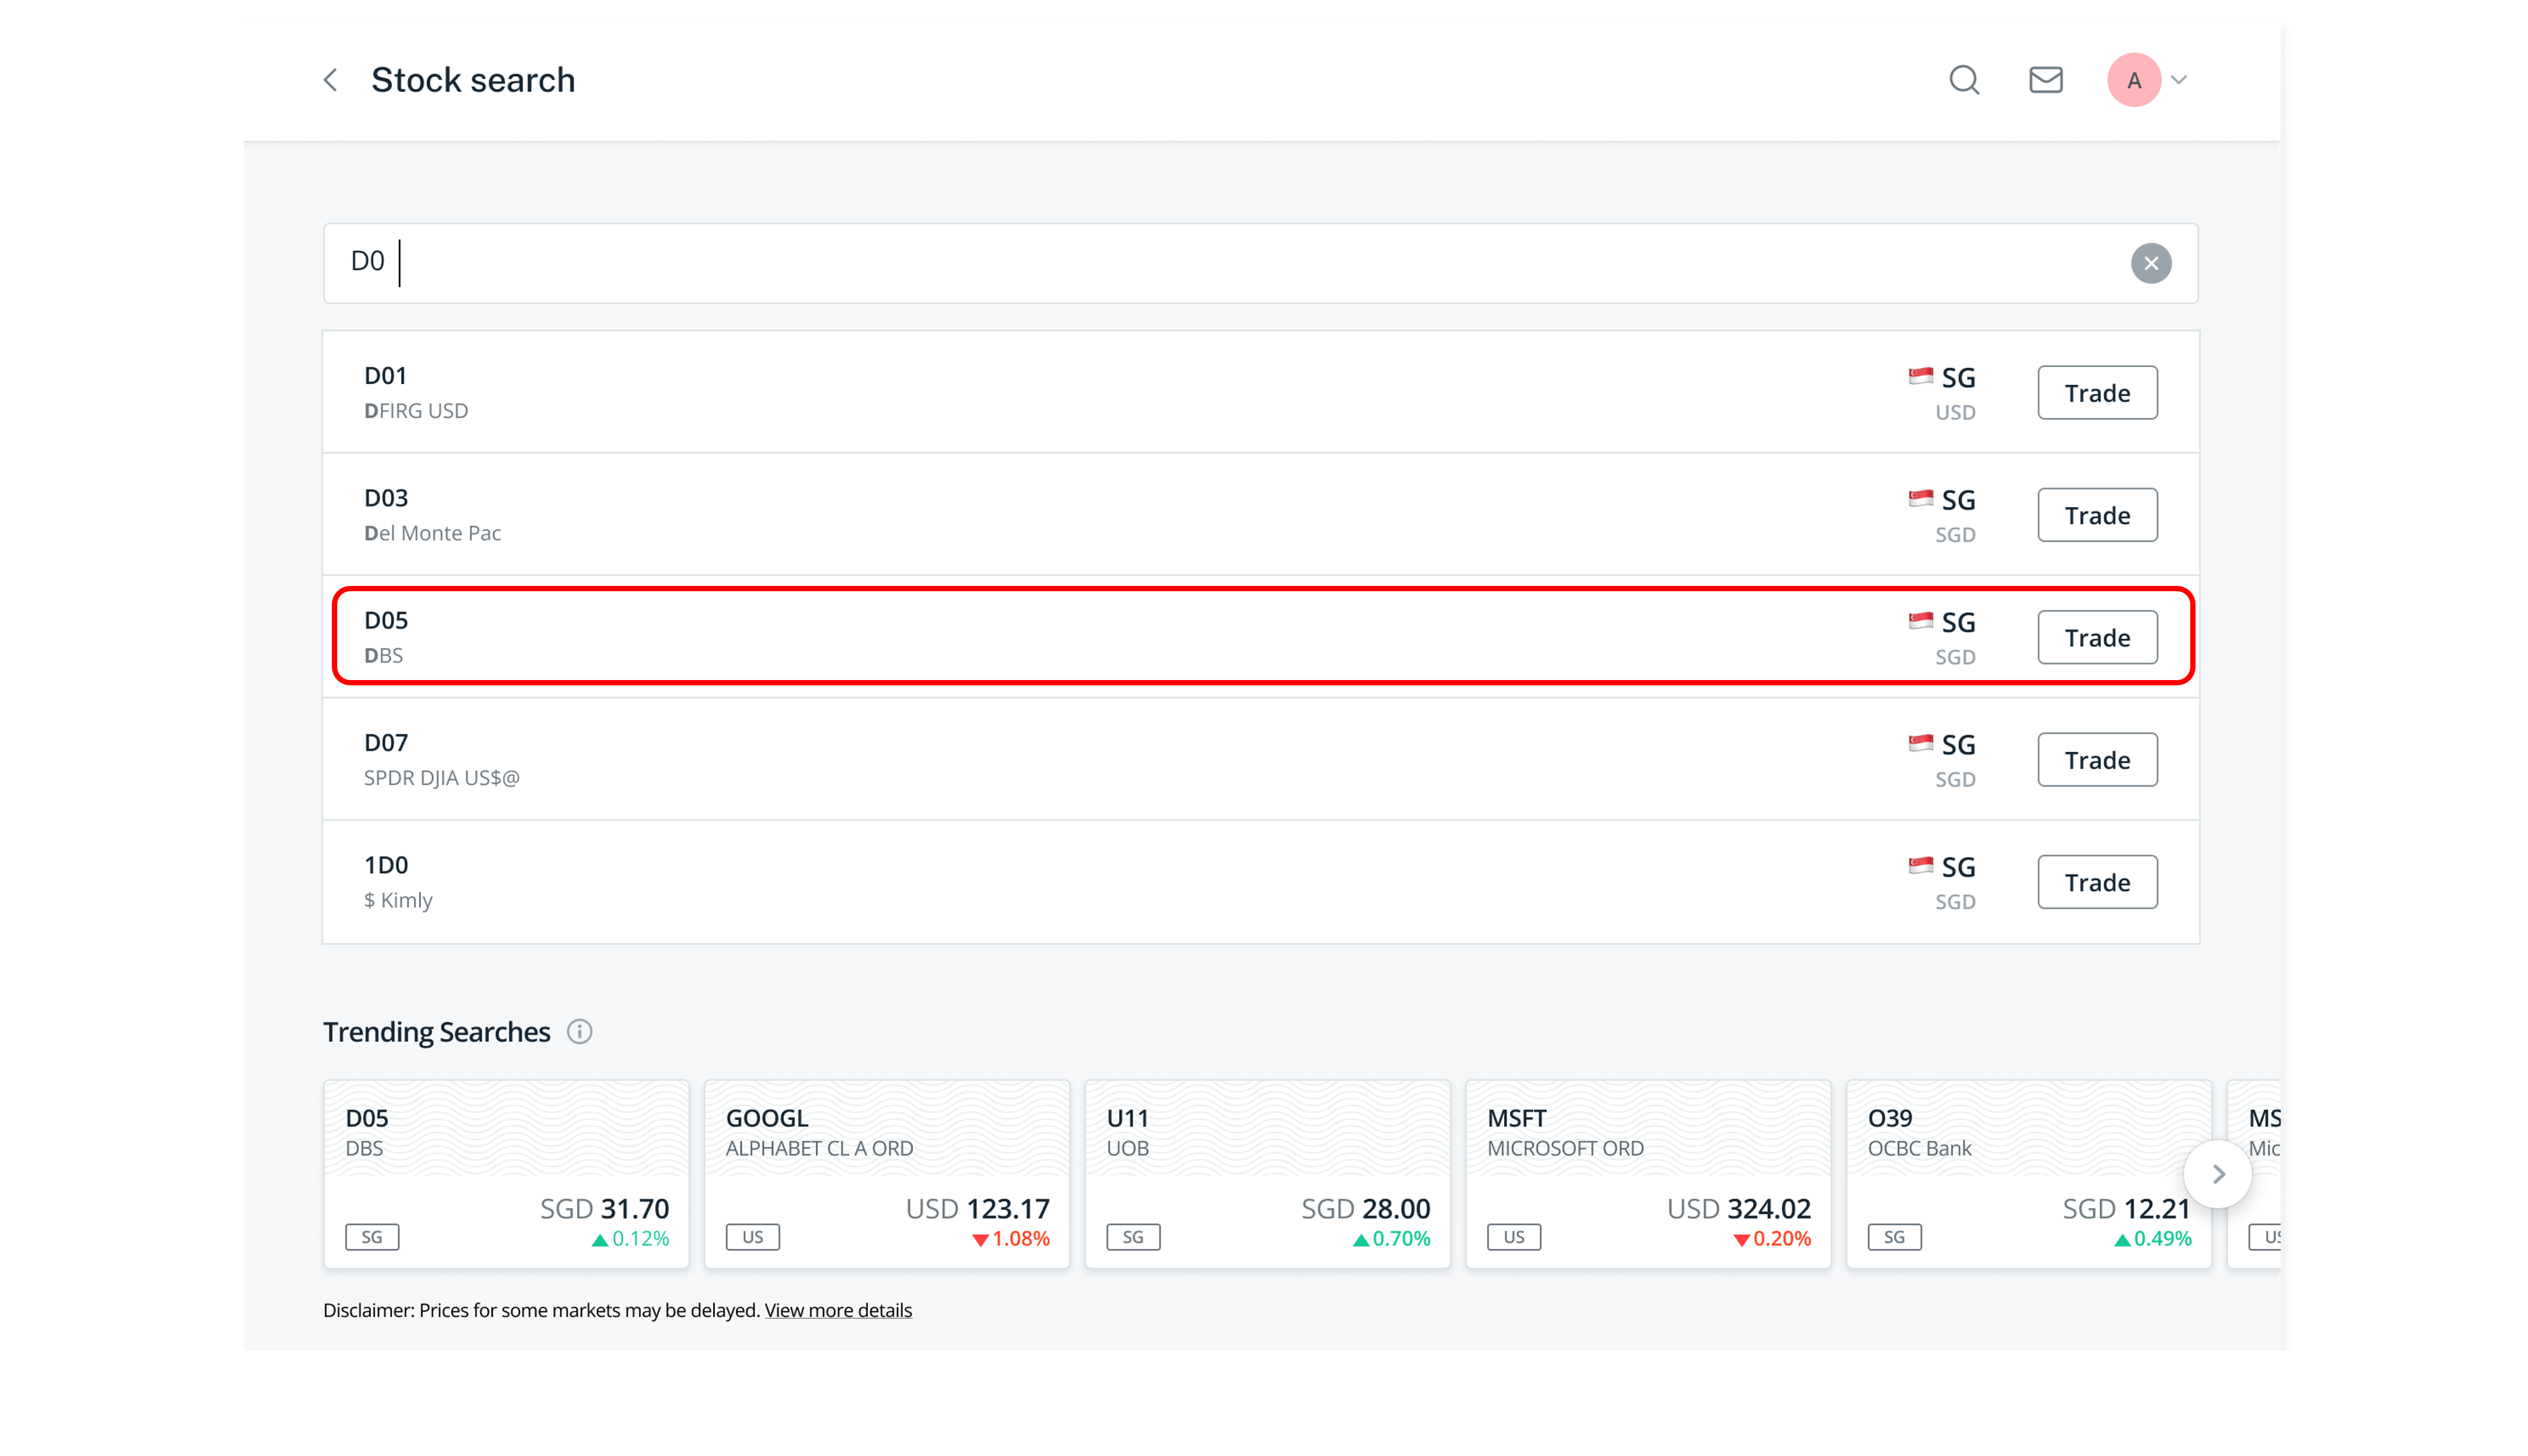The image size is (2528, 1456).
Task: Click the Singapore flag in D03 row
Action: pos(1920,498)
